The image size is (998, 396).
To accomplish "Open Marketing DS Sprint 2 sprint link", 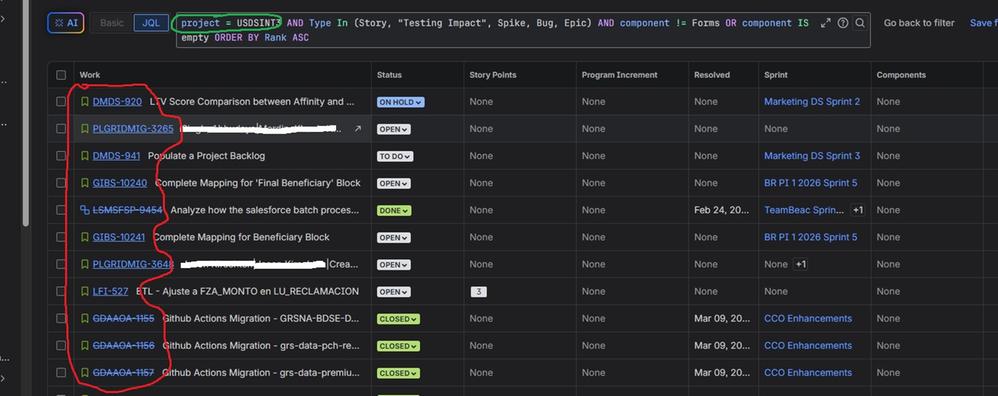I will pos(812,102).
